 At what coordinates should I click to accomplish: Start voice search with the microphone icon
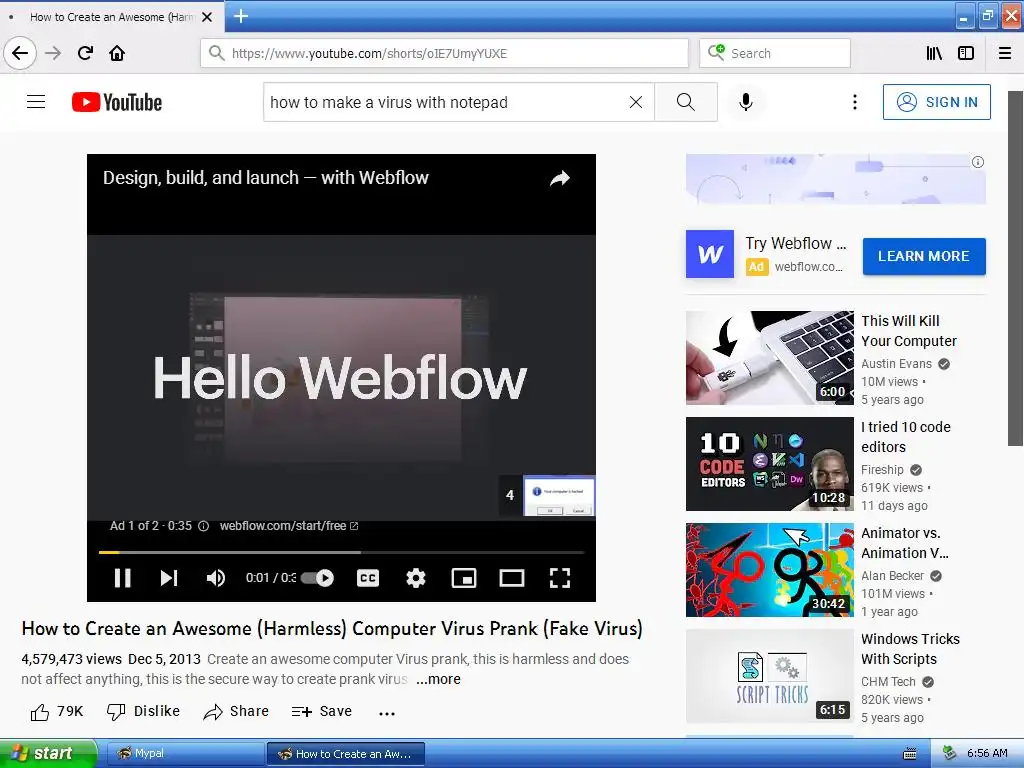tap(746, 102)
